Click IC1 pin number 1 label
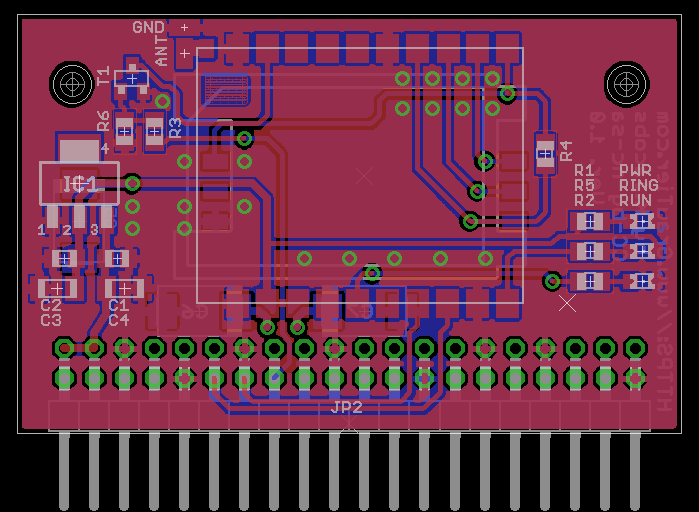The height and width of the screenshot is (512, 699). pyautogui.click(x=41, y=230)
